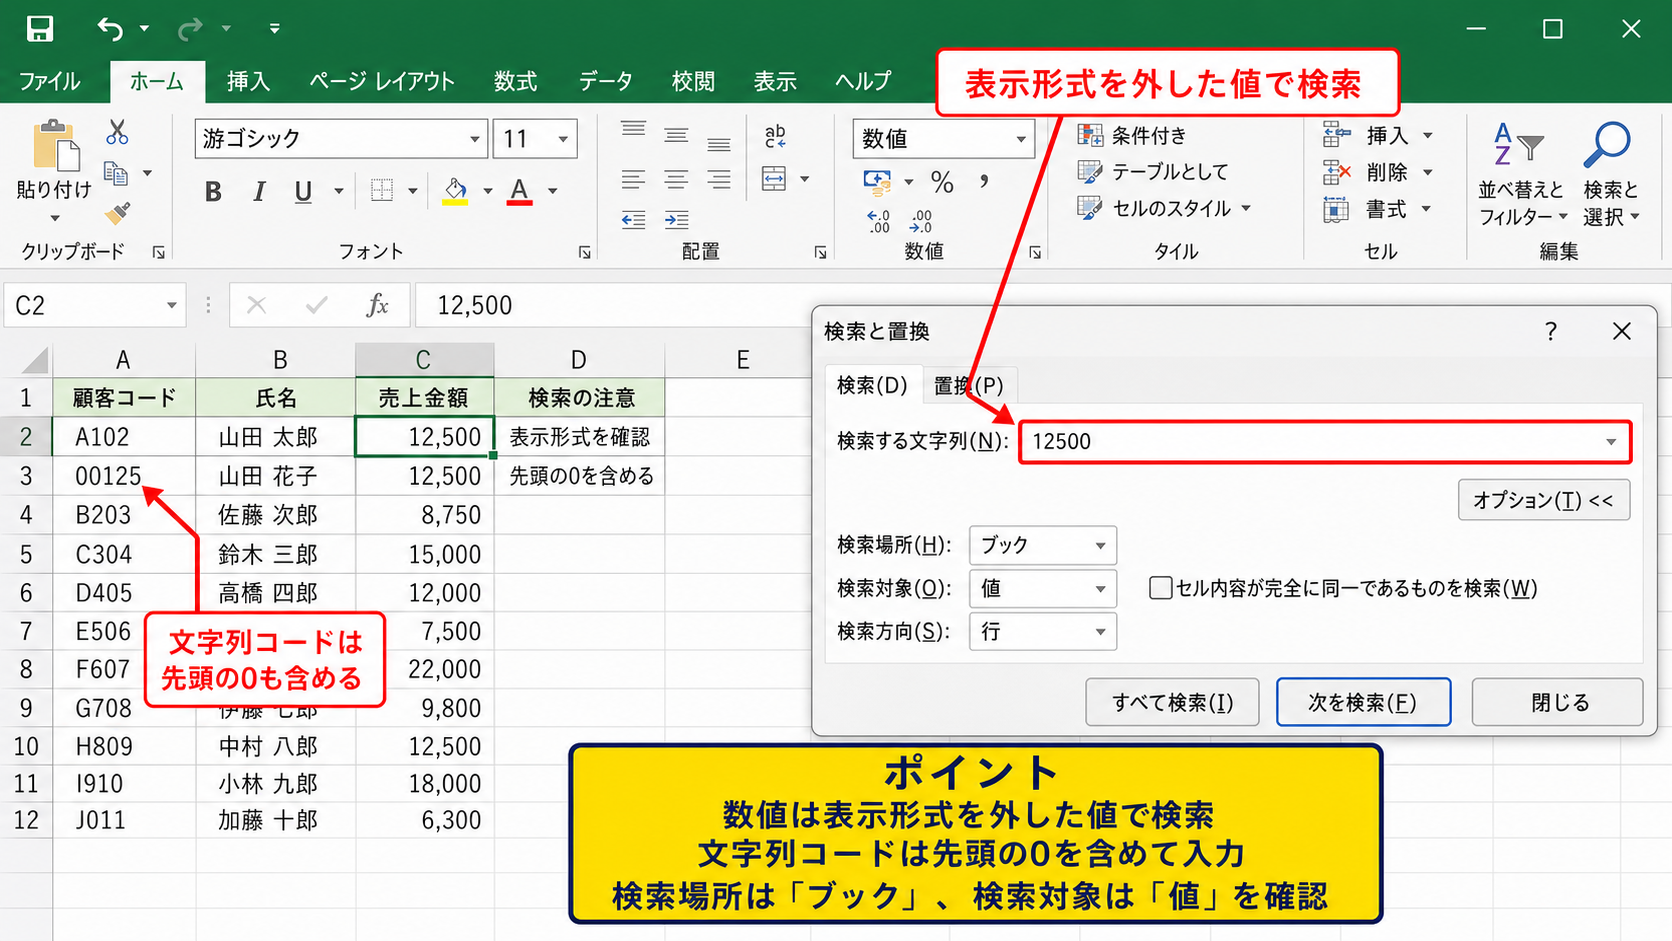Toggle center horizontal alignment
1672x941 pixels.
coord(676,180)
